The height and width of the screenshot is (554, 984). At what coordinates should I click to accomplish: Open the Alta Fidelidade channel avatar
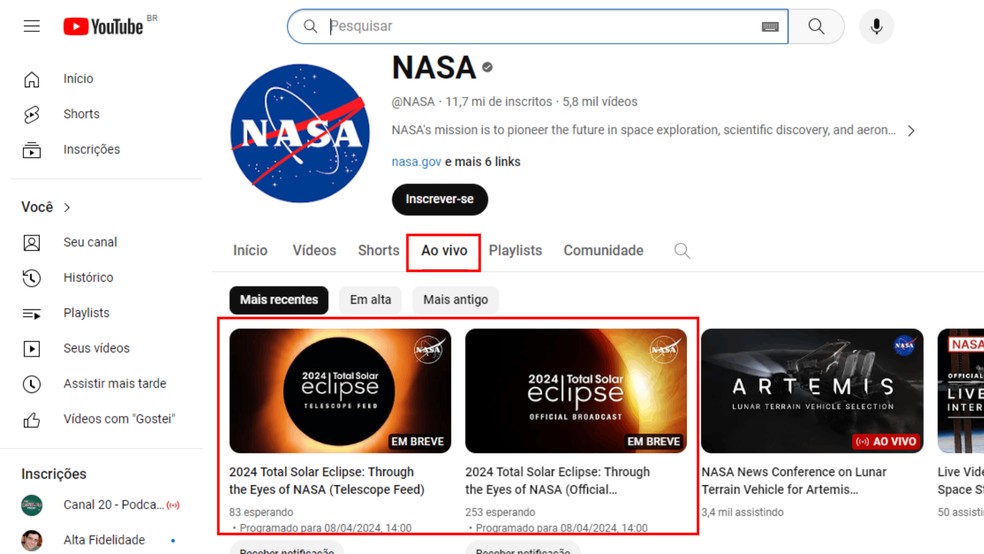[x=32, y=540]
